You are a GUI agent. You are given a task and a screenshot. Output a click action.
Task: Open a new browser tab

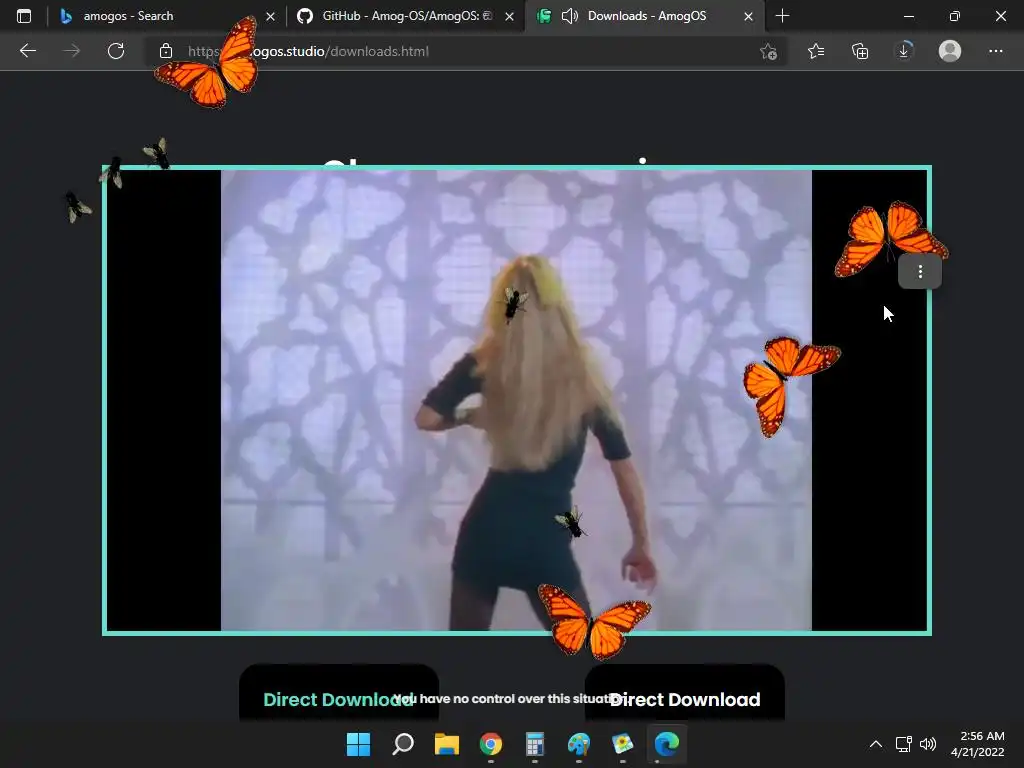tap(782, 16)
